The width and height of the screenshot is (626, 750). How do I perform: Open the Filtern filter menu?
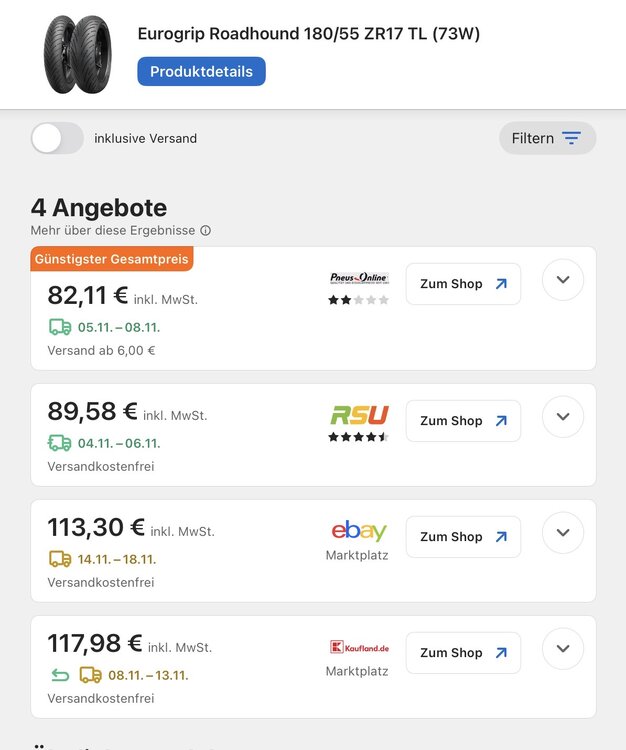pyautogui.click(x=547, y=138)
